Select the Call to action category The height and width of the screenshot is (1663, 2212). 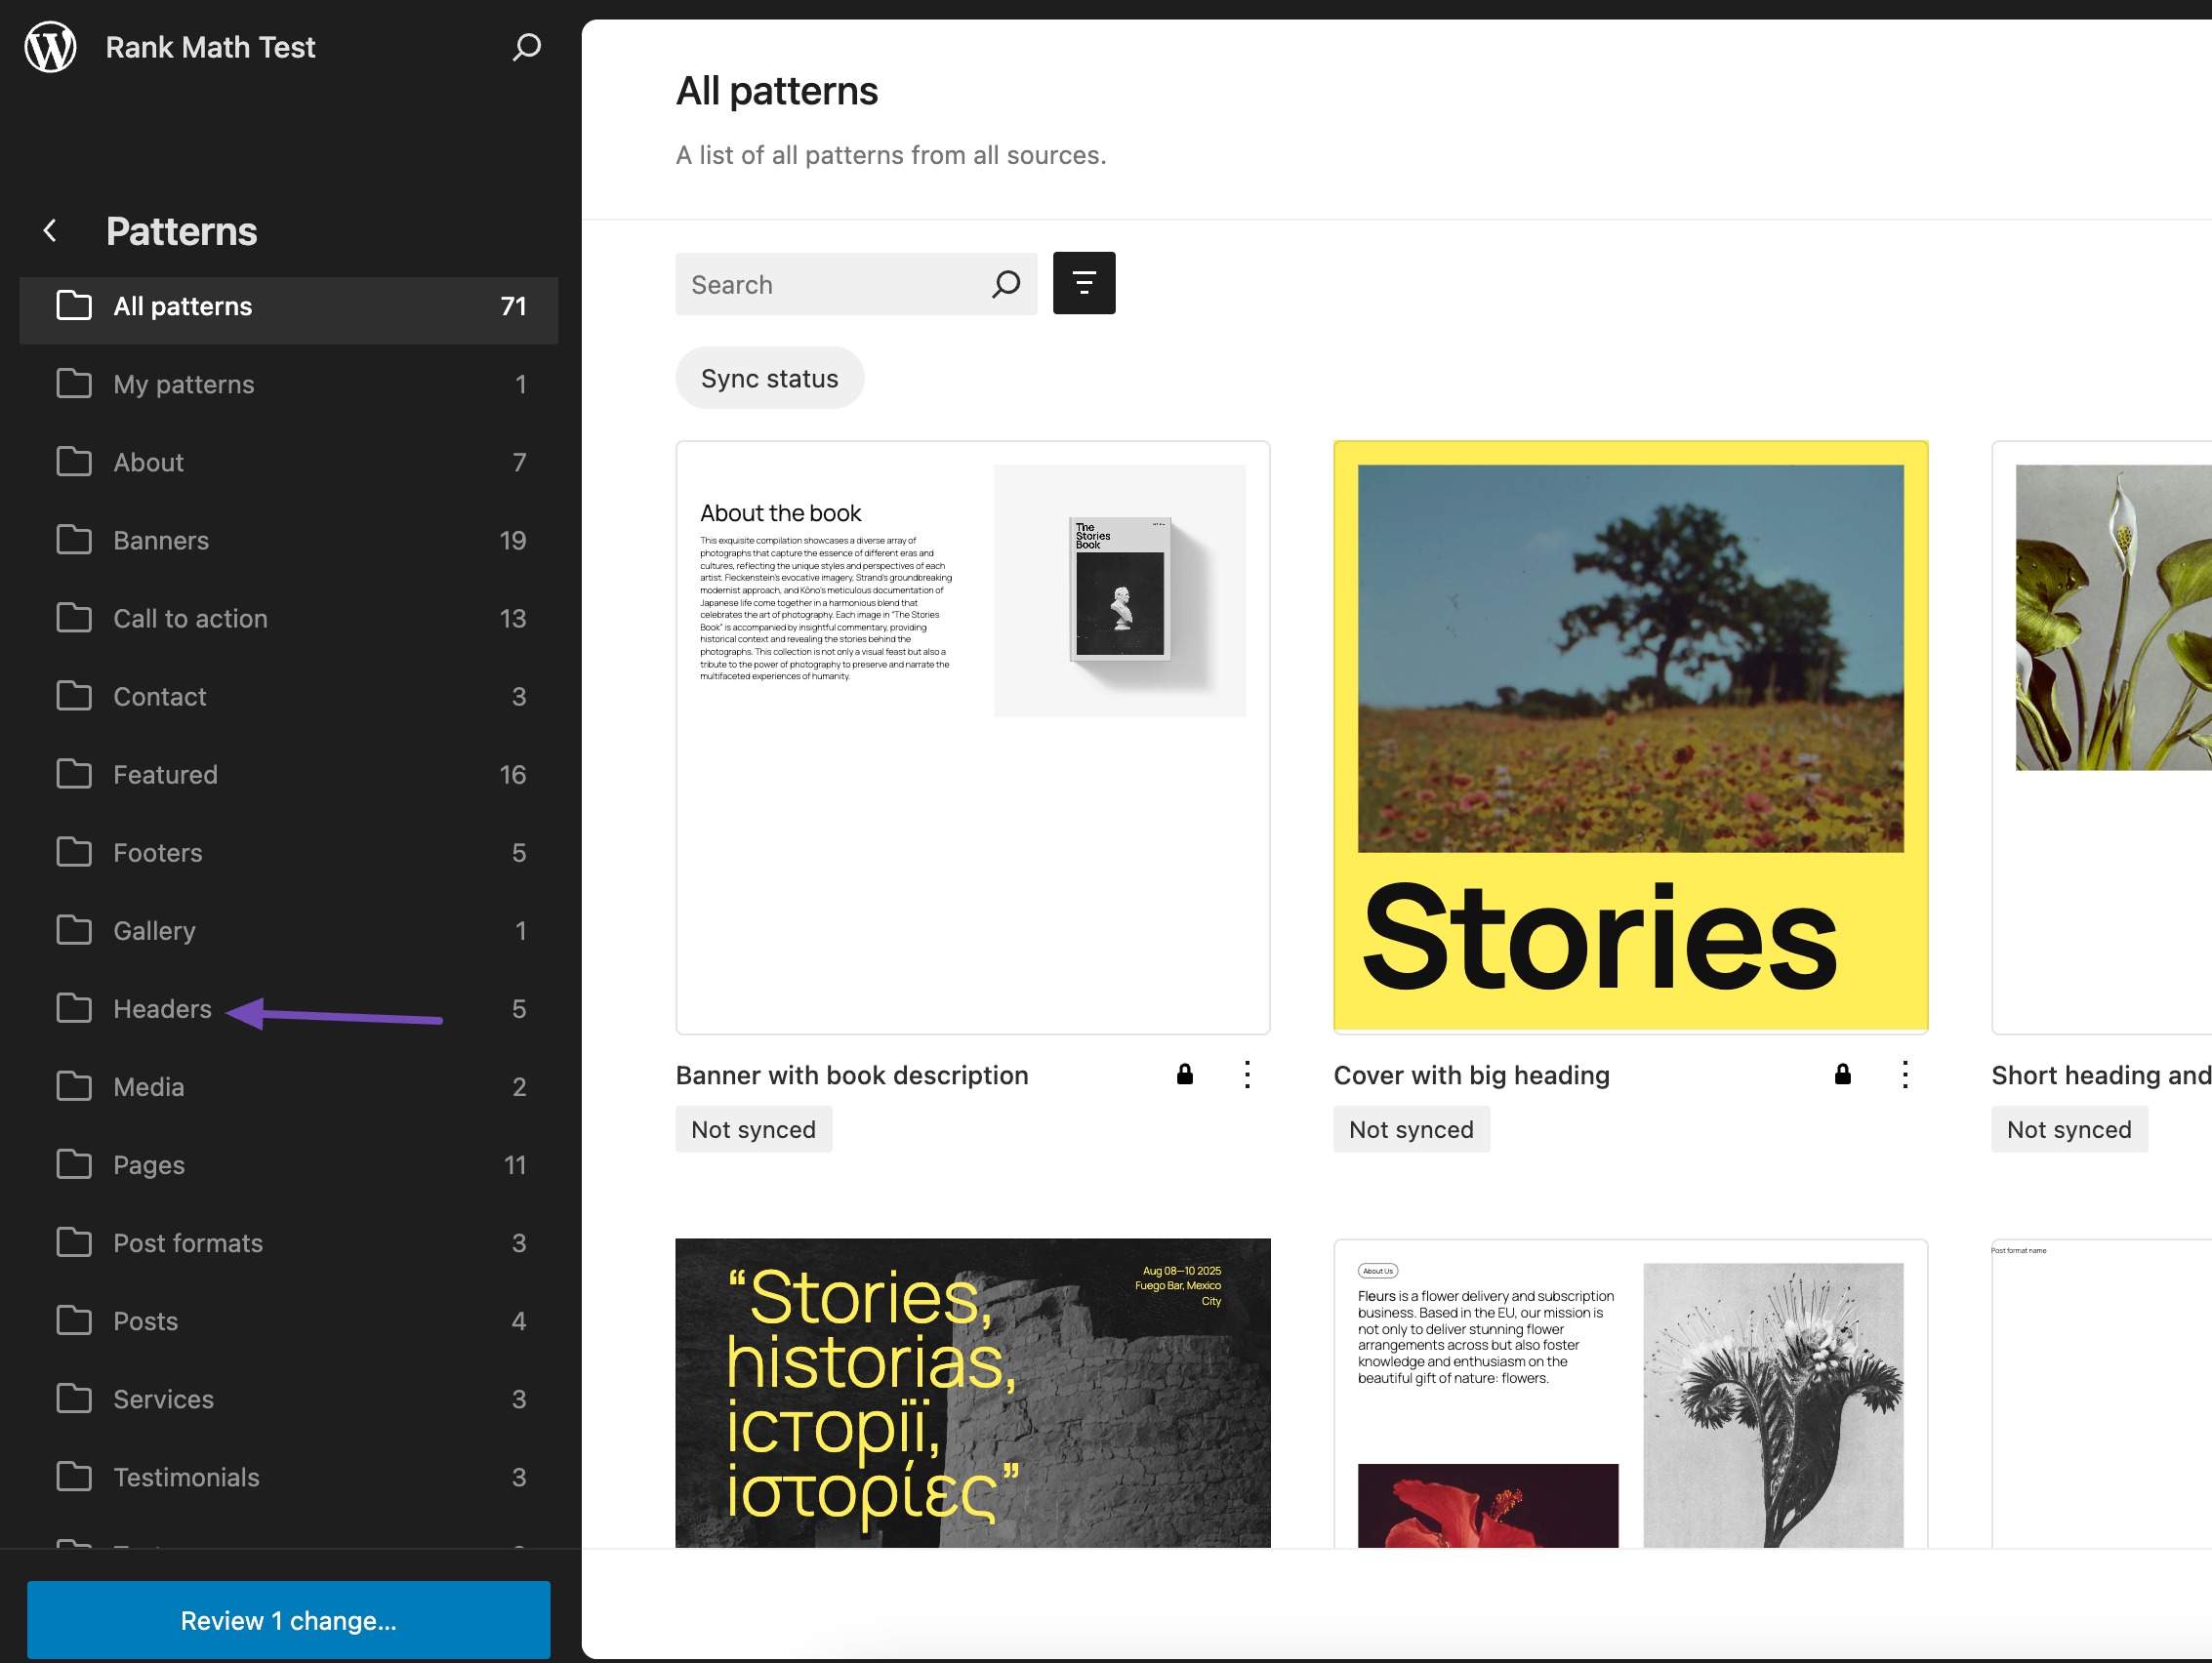pyautogui.click(x=289, y=618)
